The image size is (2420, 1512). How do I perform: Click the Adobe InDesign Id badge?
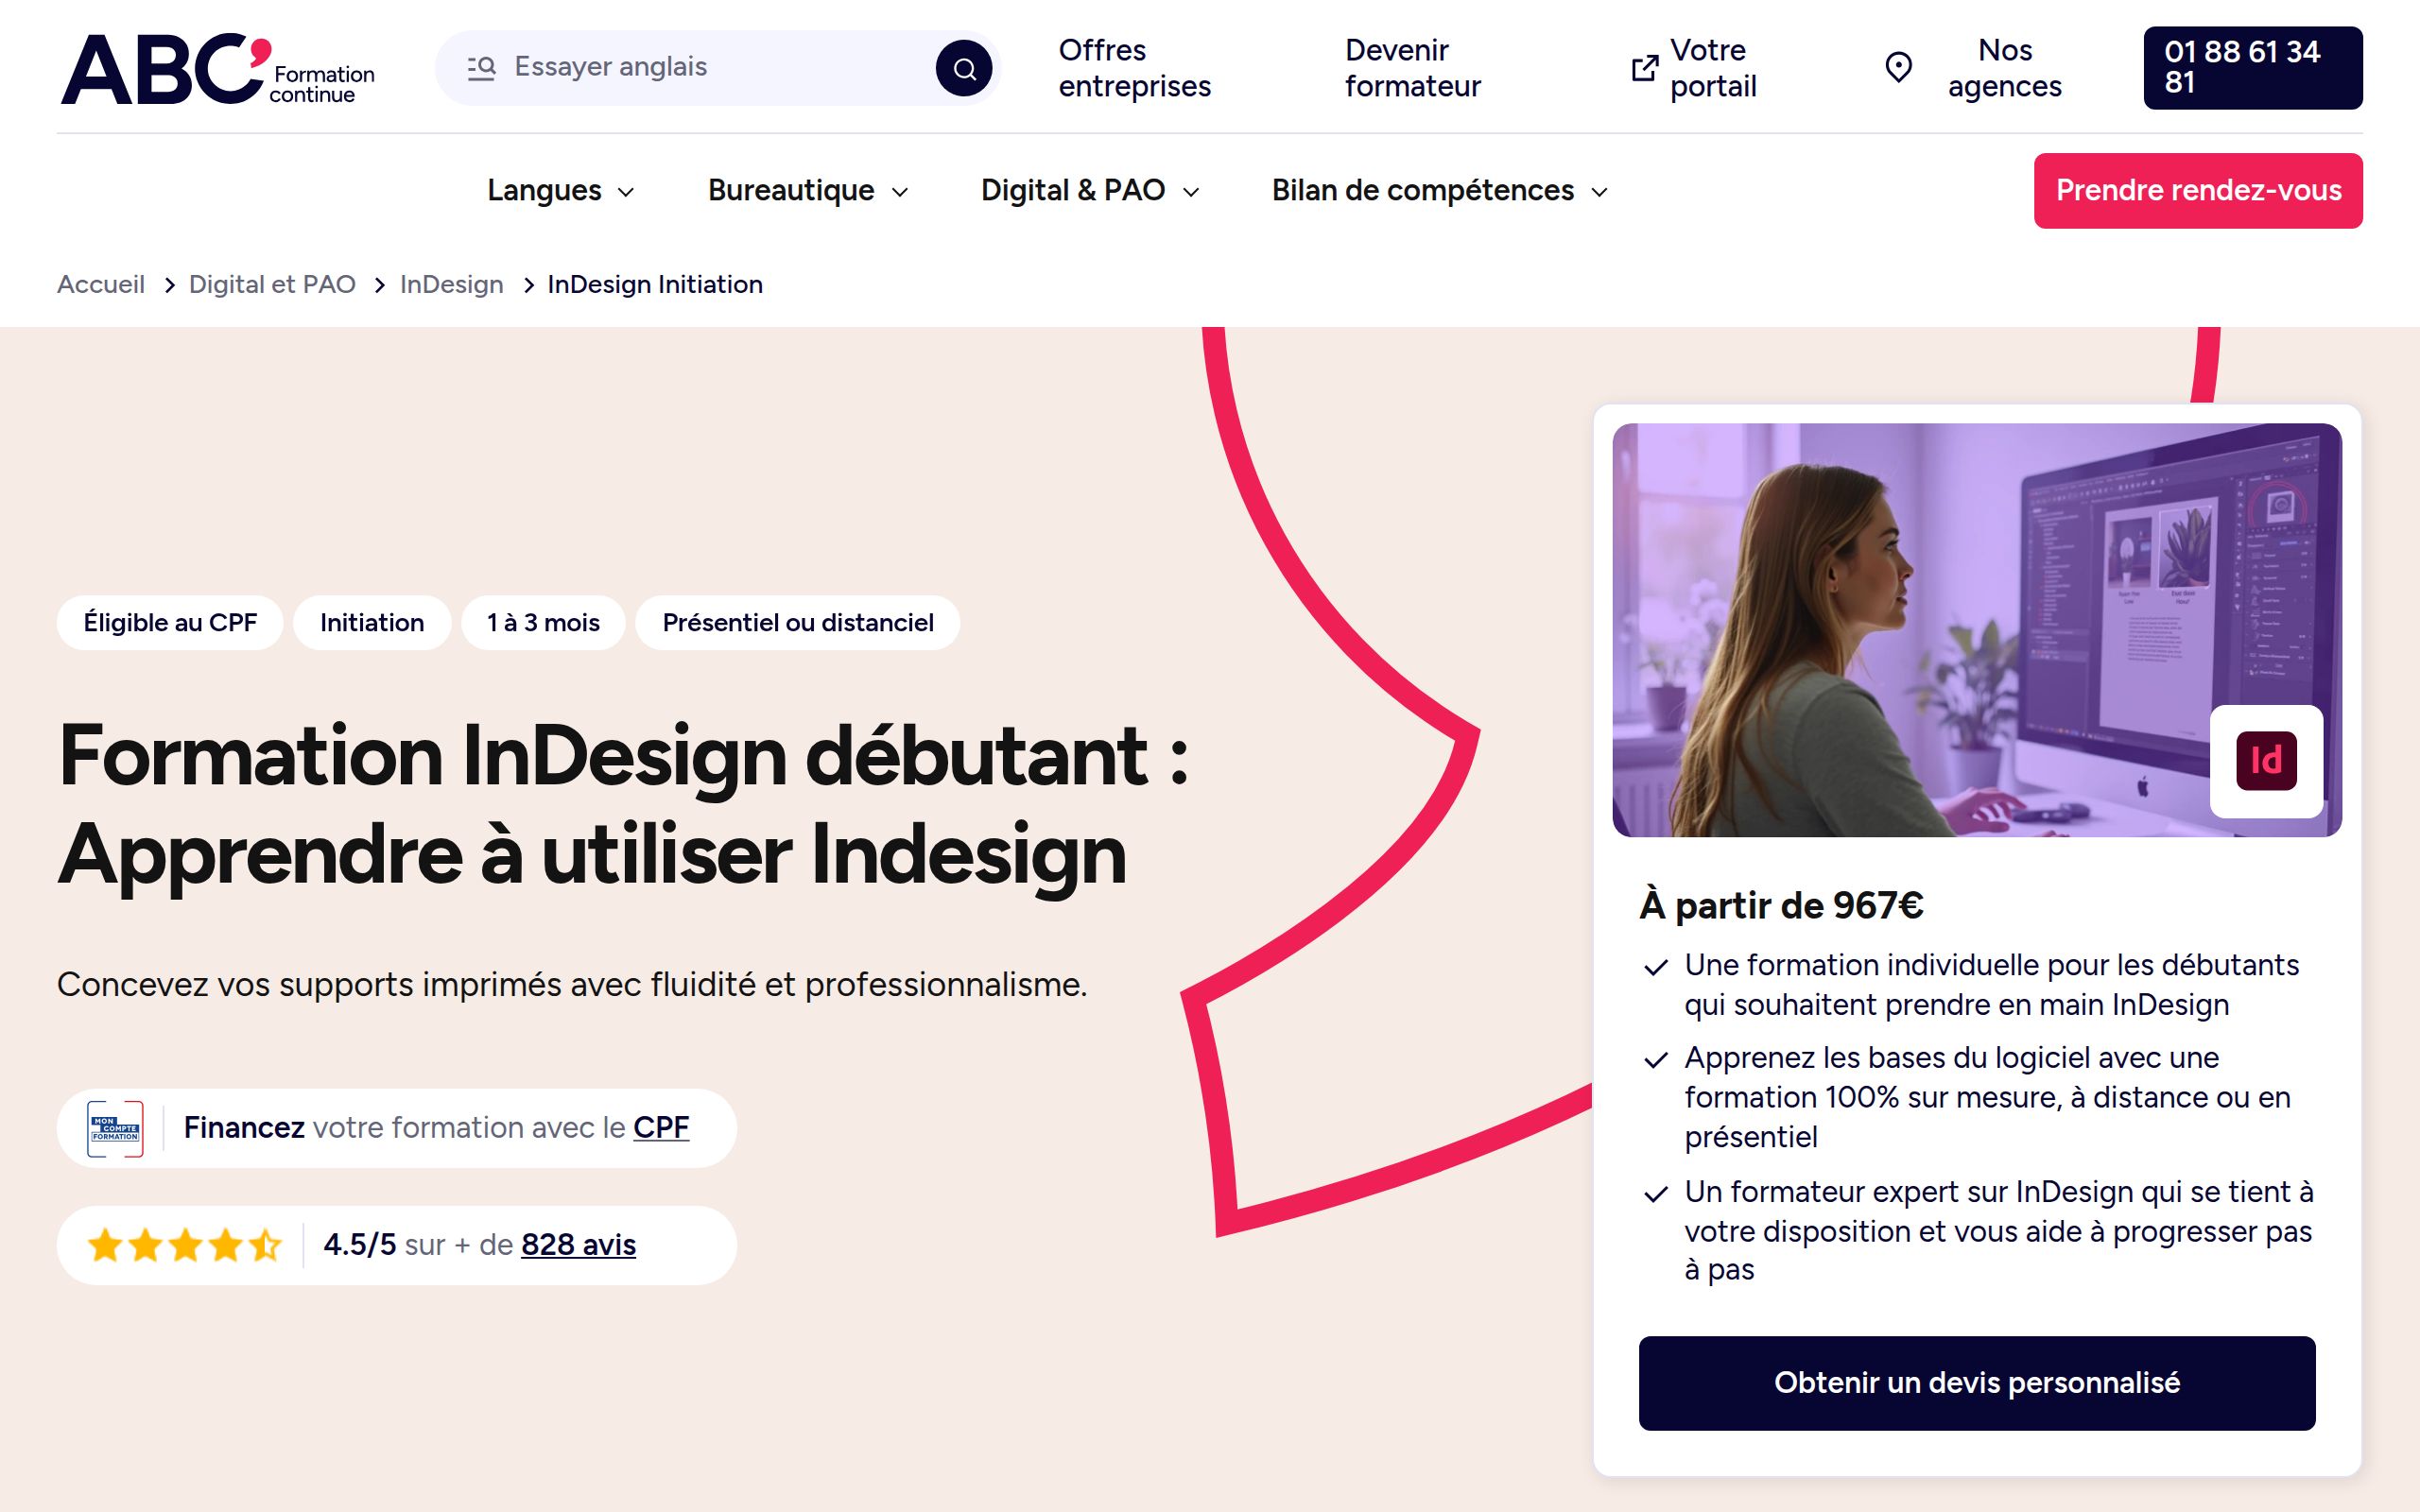pyautogui.click(x=2266, y=761)
